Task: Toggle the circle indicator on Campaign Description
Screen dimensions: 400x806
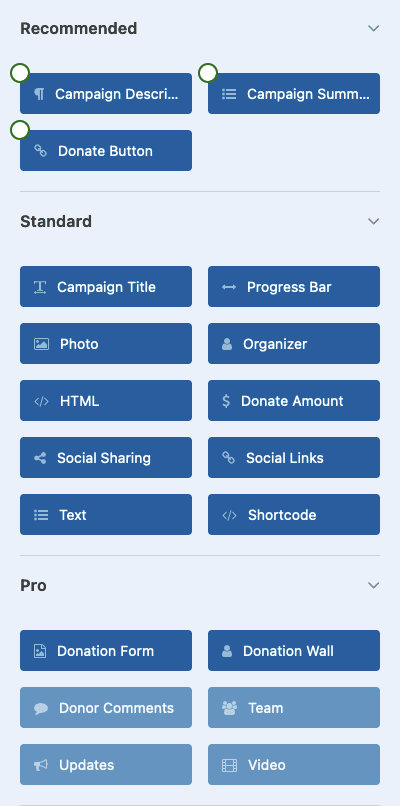Action: (20, 73)
